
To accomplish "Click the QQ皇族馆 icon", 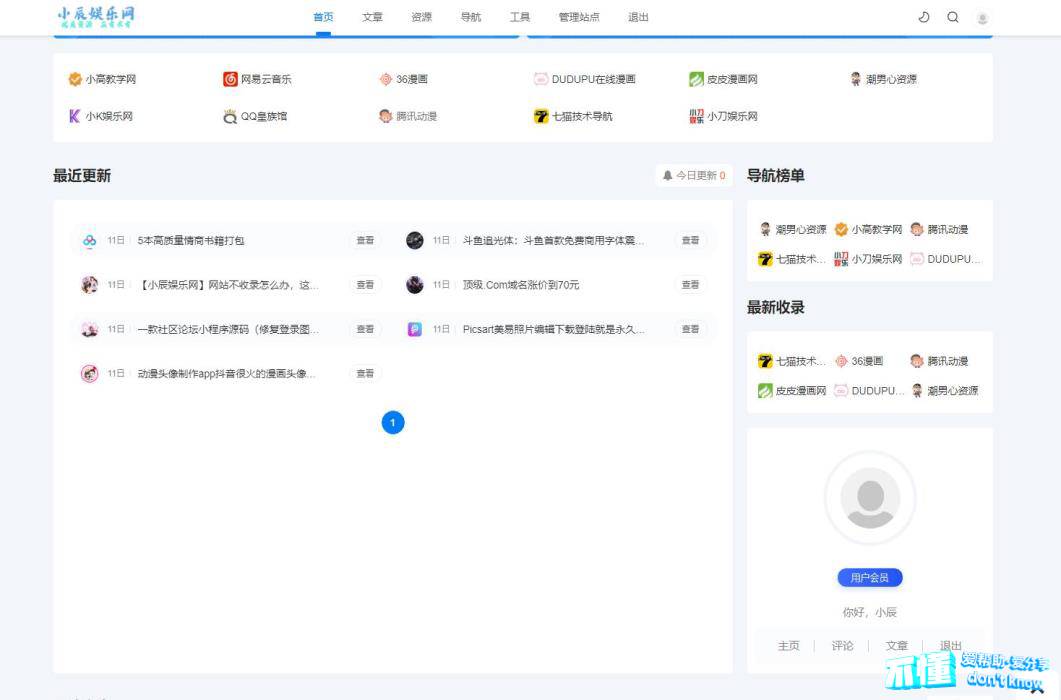I will (231, 116).
